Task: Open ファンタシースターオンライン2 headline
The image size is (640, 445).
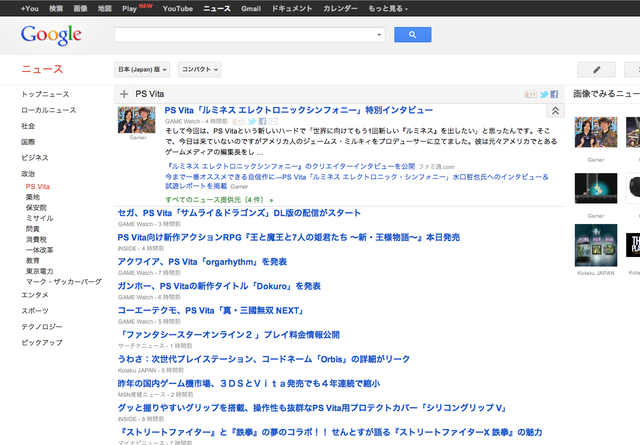Action: (x=229, y=335)
